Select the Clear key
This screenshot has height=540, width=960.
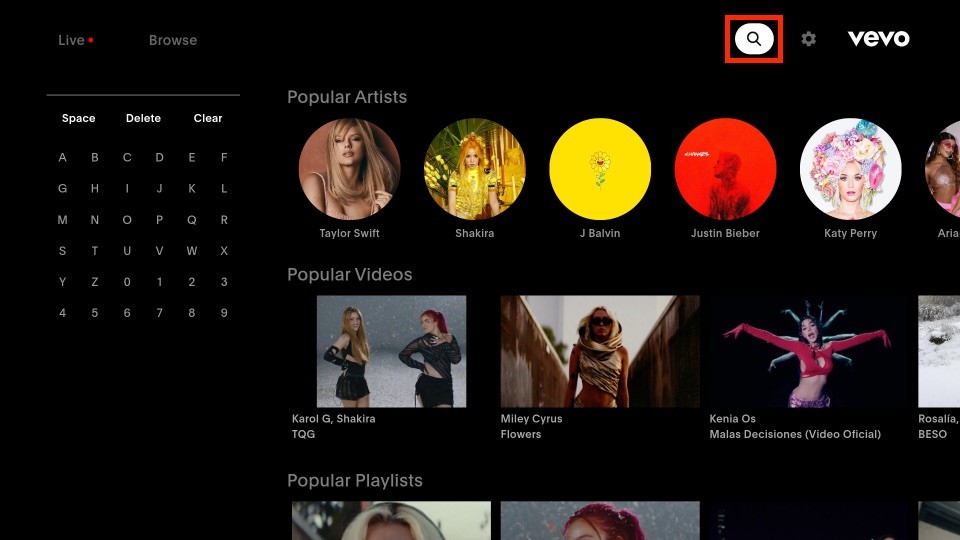pyautogui.click(x=208, y=118)
